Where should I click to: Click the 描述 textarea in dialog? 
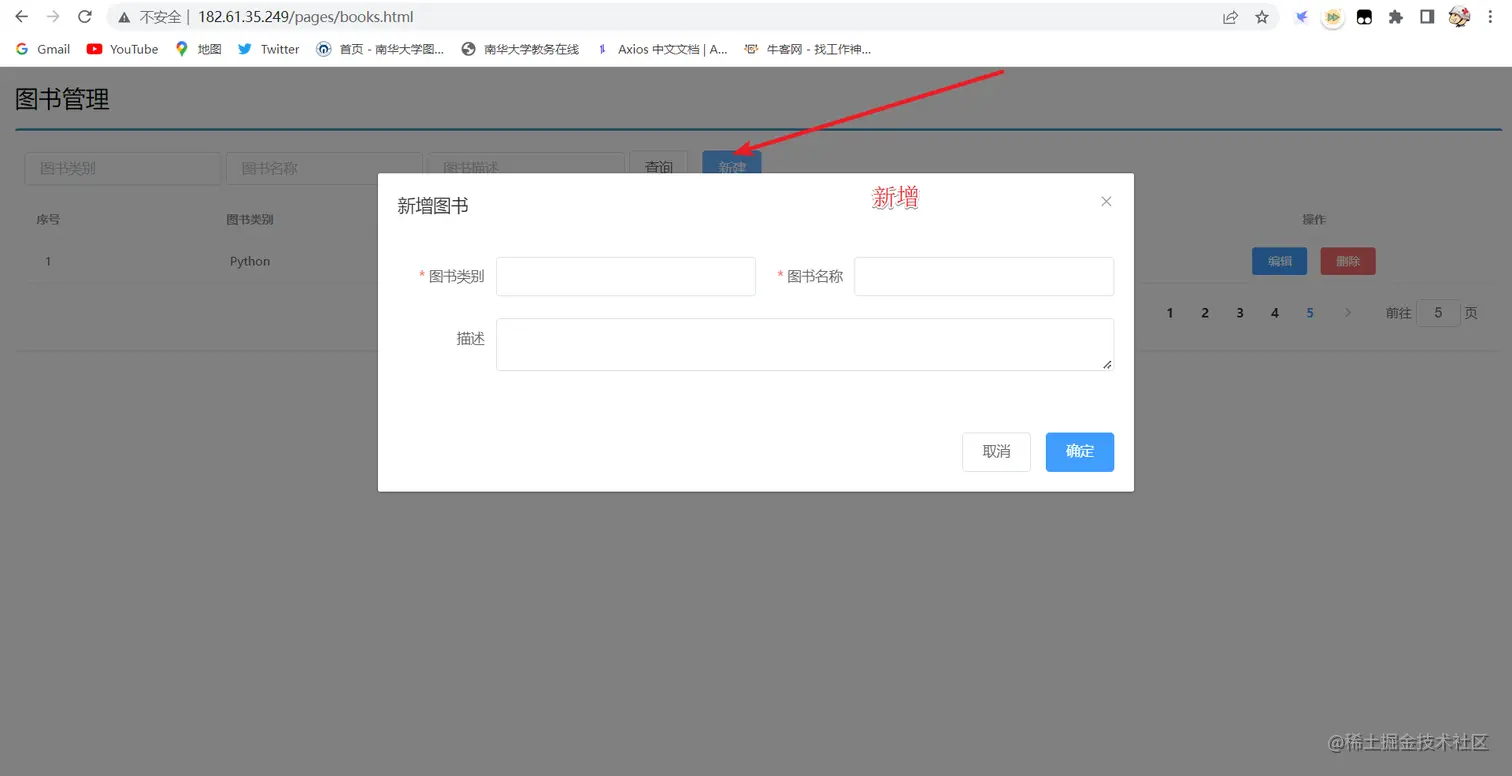pos(805,344)
